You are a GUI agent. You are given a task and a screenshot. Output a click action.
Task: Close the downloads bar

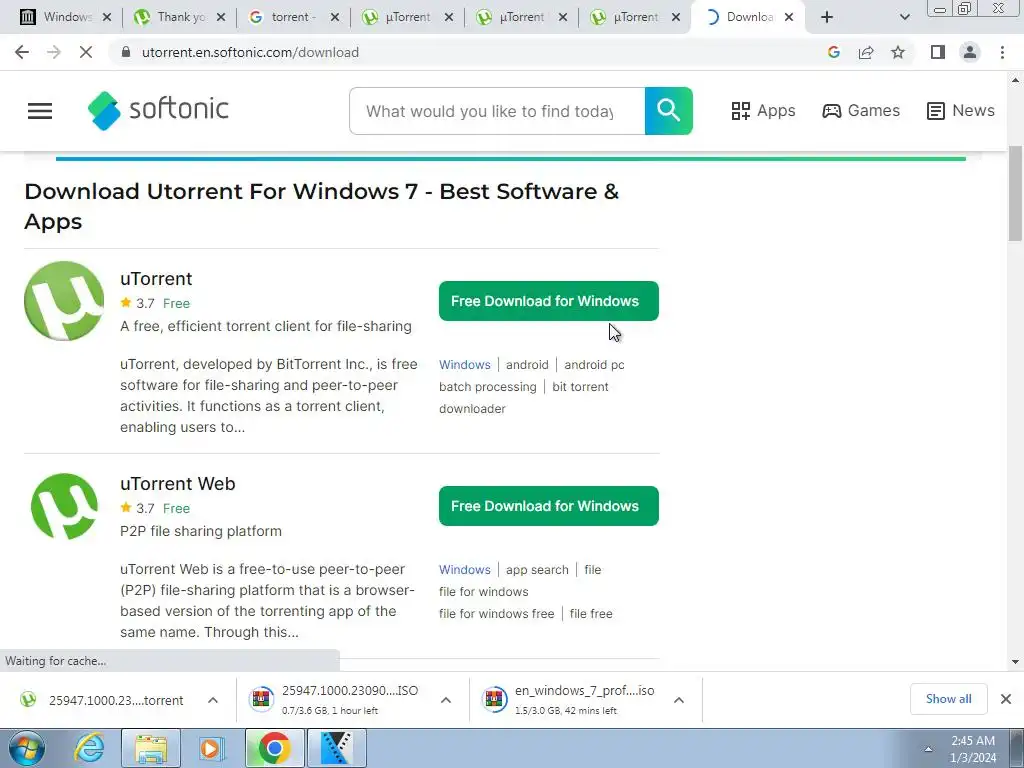[1006, 699]
